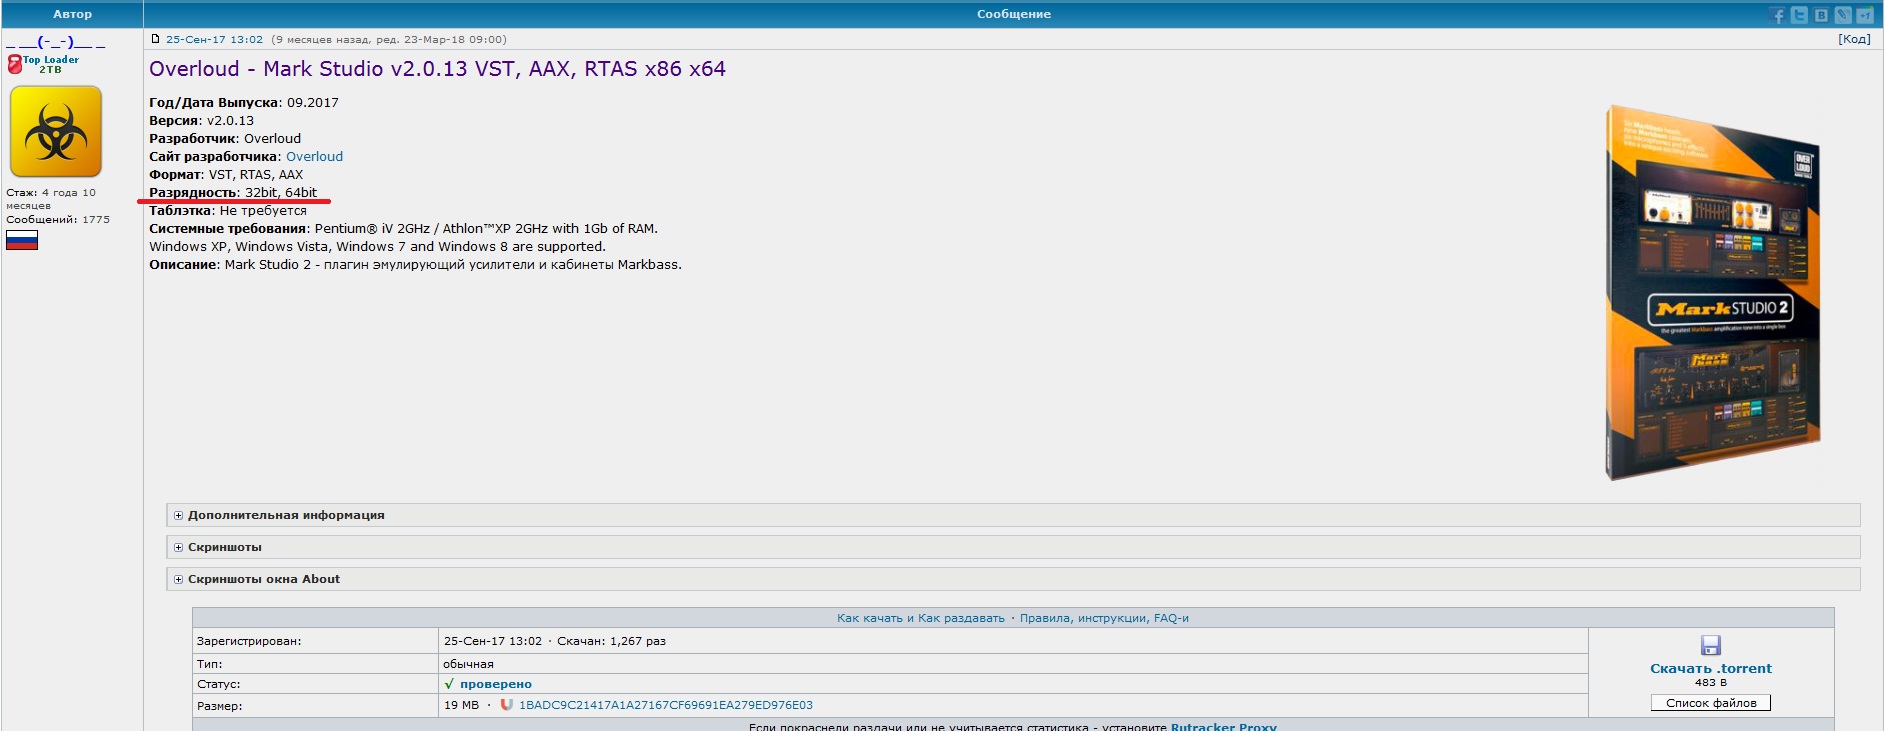Viewport: 1886px width, 731px height.
Task: Open Как качать и Как раздавать link
Action: point(921,618)
